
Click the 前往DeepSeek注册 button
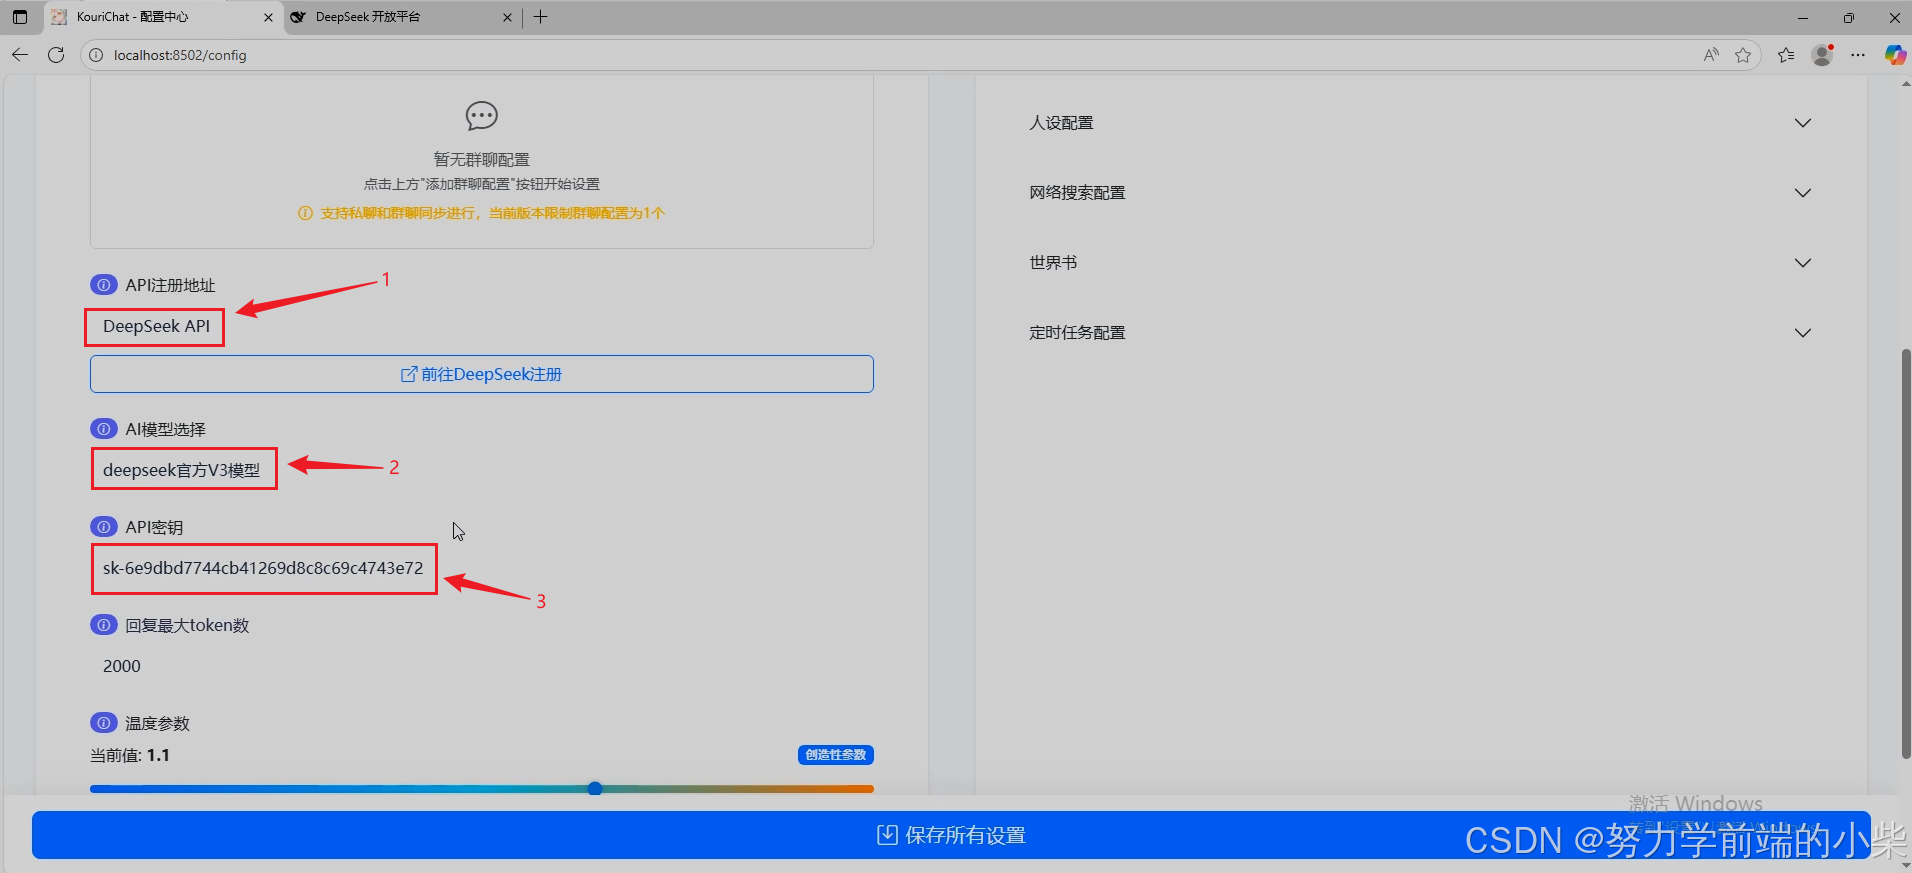click(x=482, y=374)
